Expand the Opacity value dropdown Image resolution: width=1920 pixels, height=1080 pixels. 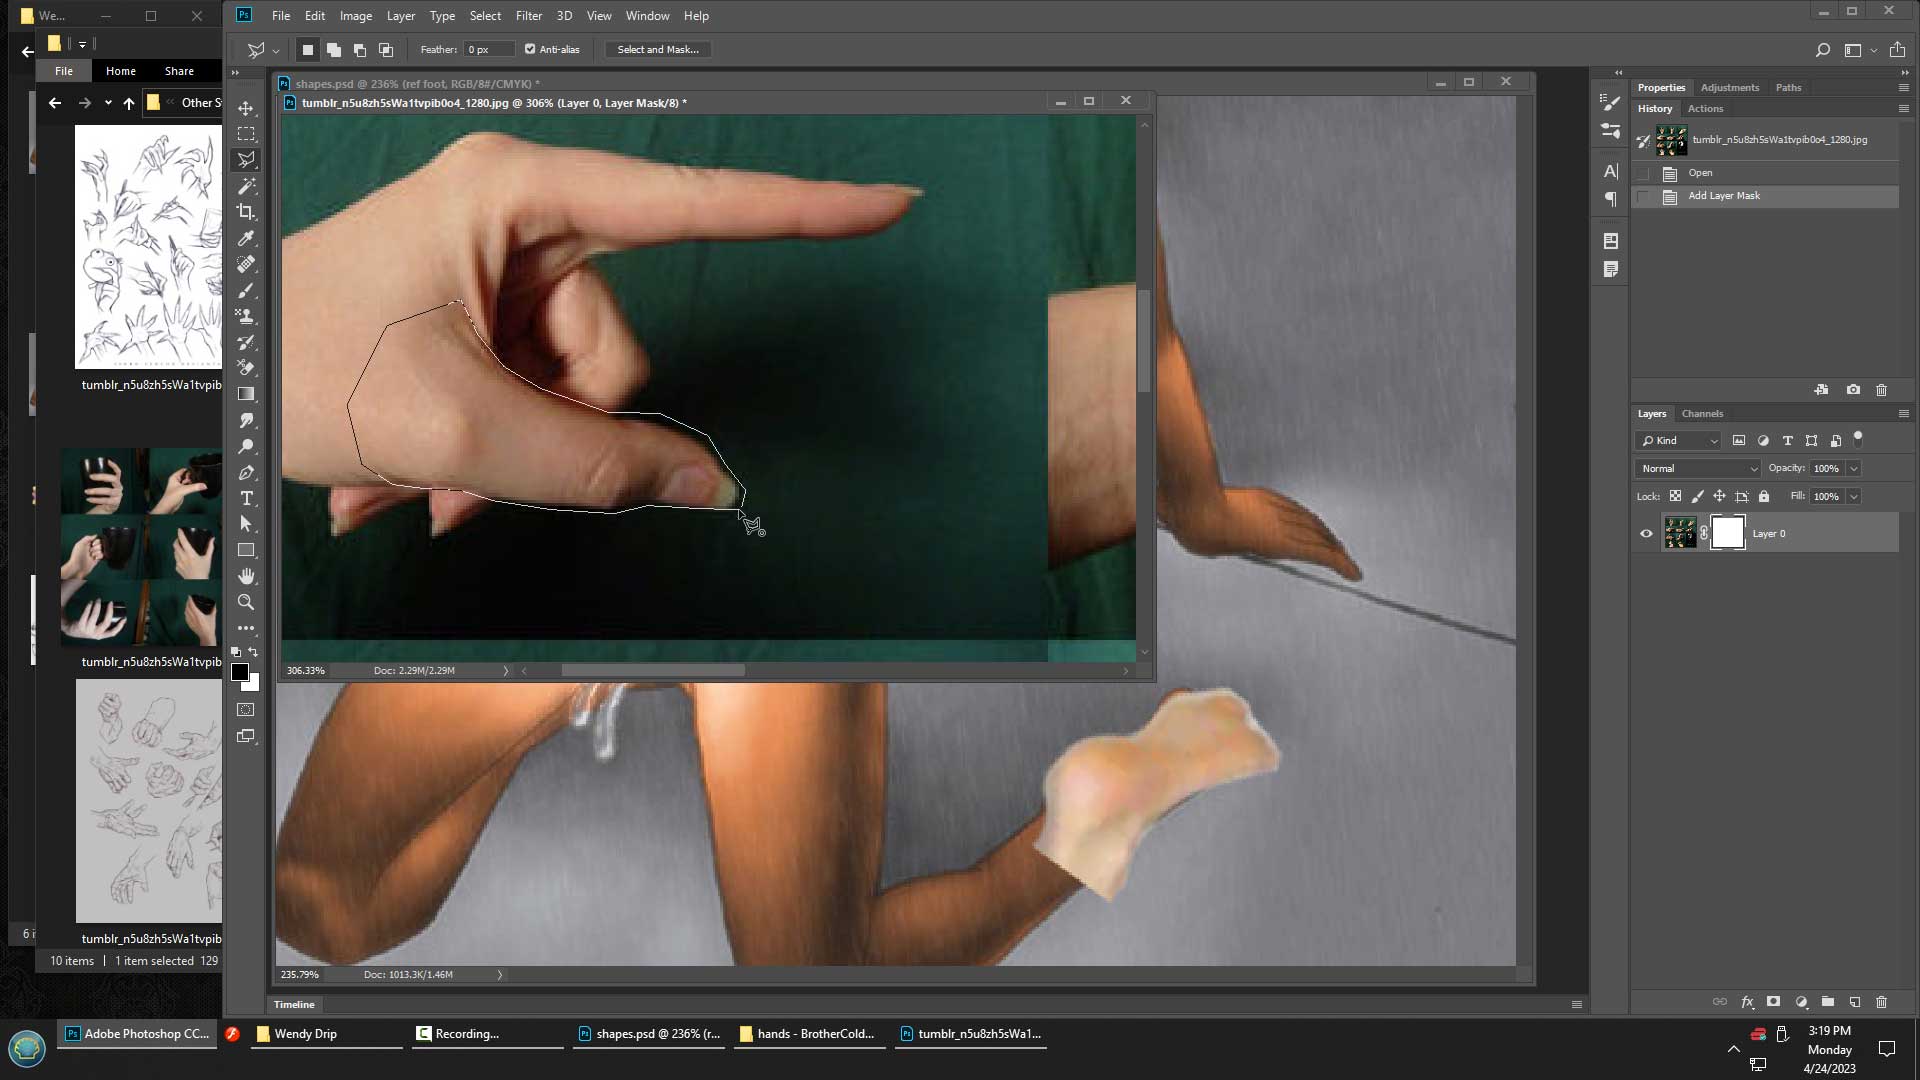coord(1853,468)
